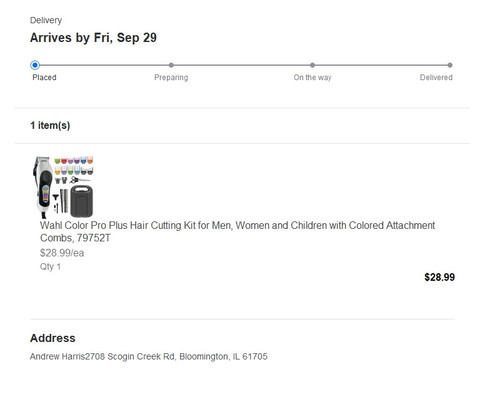Click the Combs, 79752T product title line
500x404 pixels.
pos(75,238)
